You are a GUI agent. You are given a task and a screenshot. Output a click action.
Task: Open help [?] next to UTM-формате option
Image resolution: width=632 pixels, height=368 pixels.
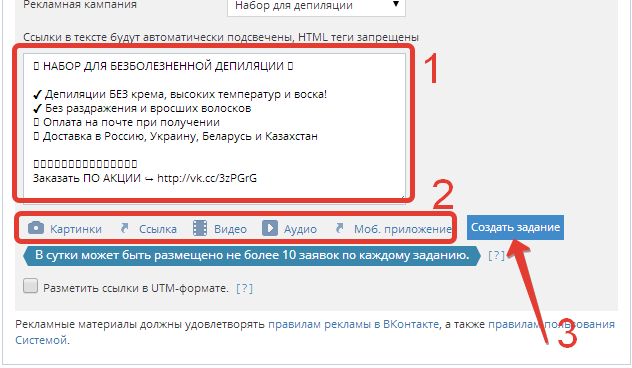click(245, 289)
